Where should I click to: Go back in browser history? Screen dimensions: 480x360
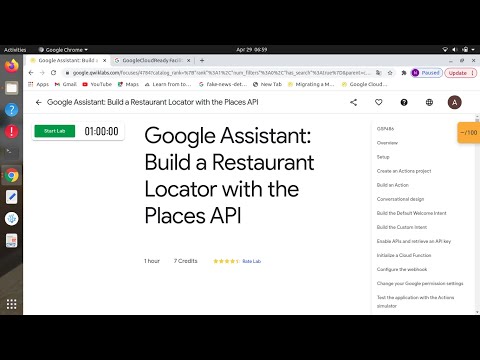31,73
